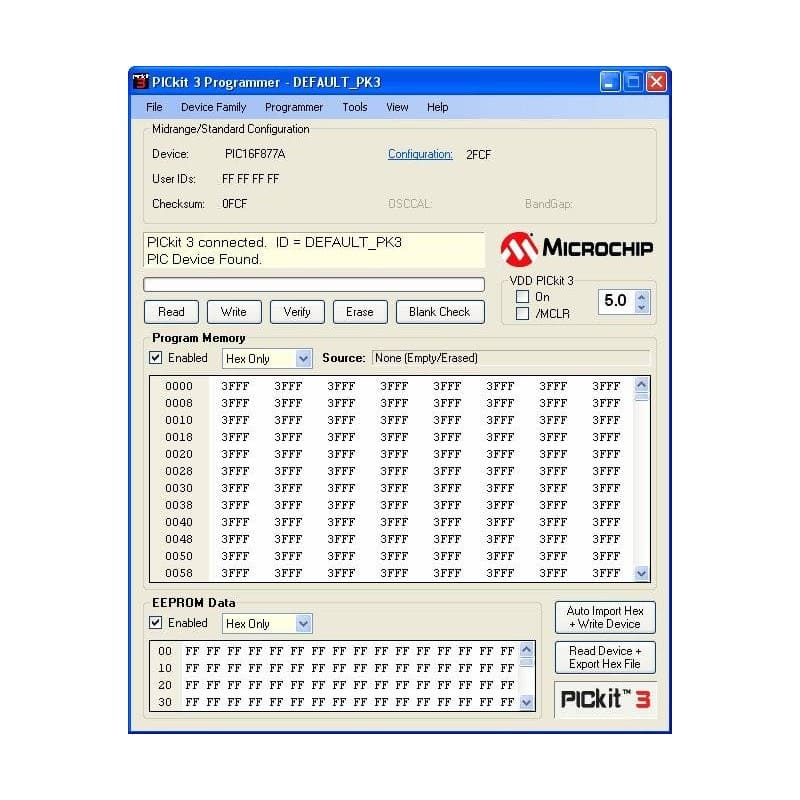Select first 3FFF cell in row 0000
This screenshot has width=800, height=800.
235,386
